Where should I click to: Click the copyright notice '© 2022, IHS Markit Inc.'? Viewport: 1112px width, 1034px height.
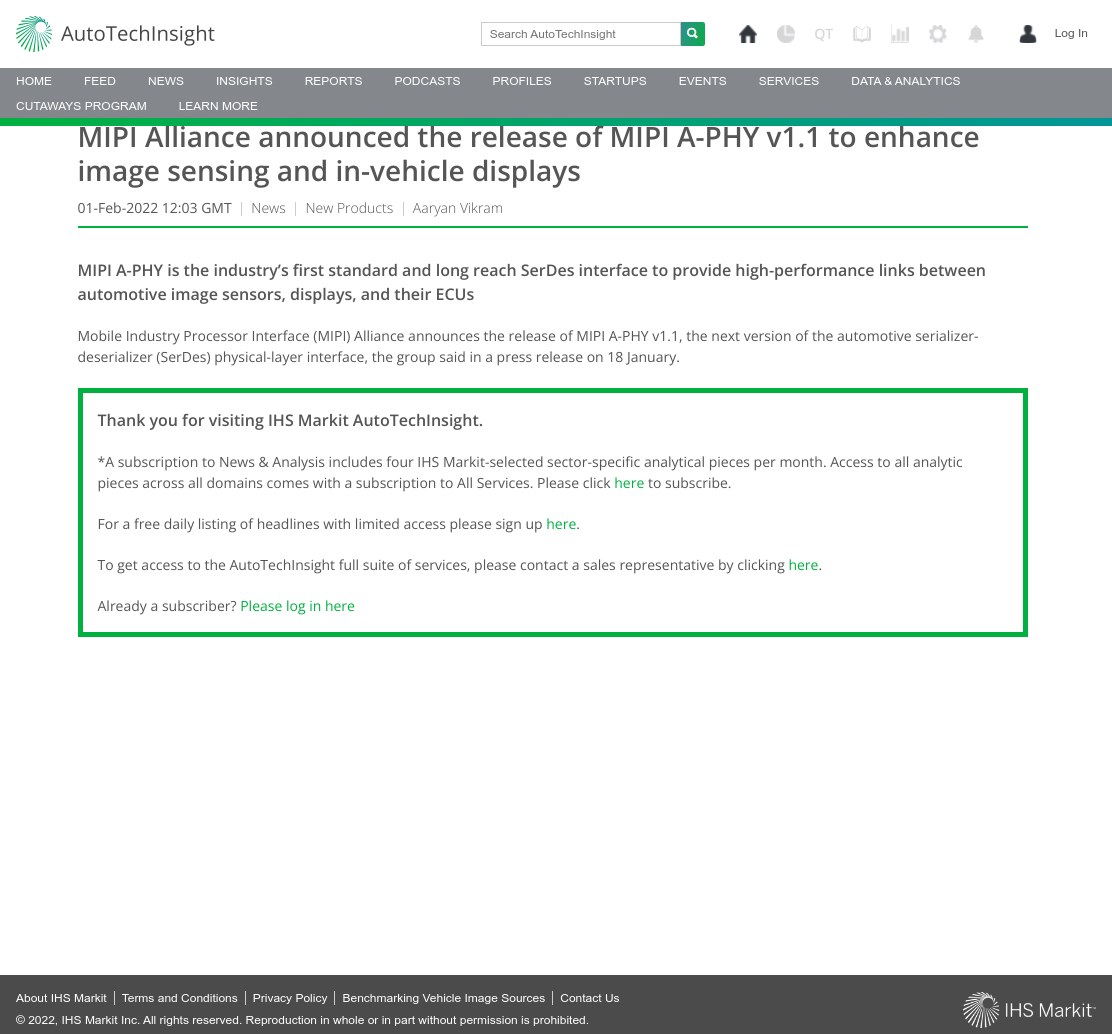[77, 1020]
